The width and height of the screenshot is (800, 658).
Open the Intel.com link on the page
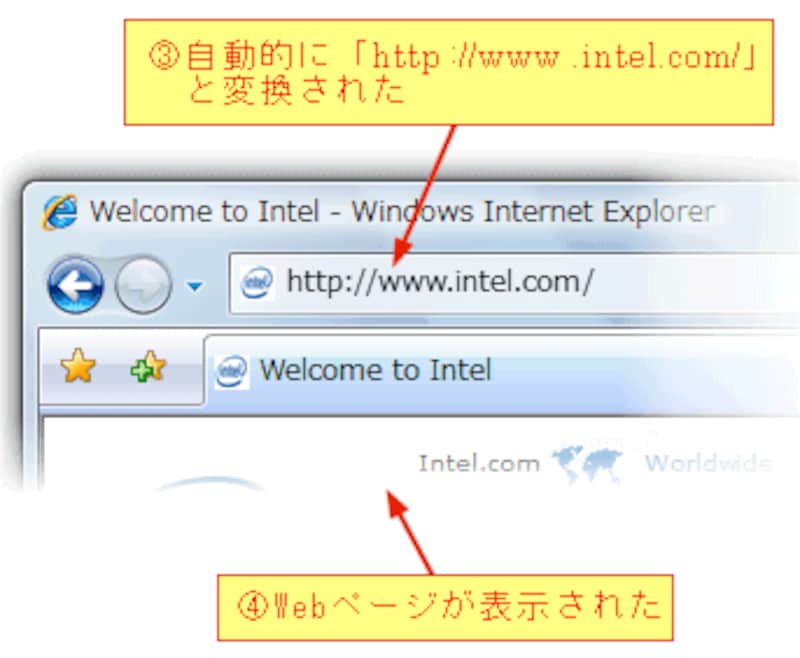(479, 463)
